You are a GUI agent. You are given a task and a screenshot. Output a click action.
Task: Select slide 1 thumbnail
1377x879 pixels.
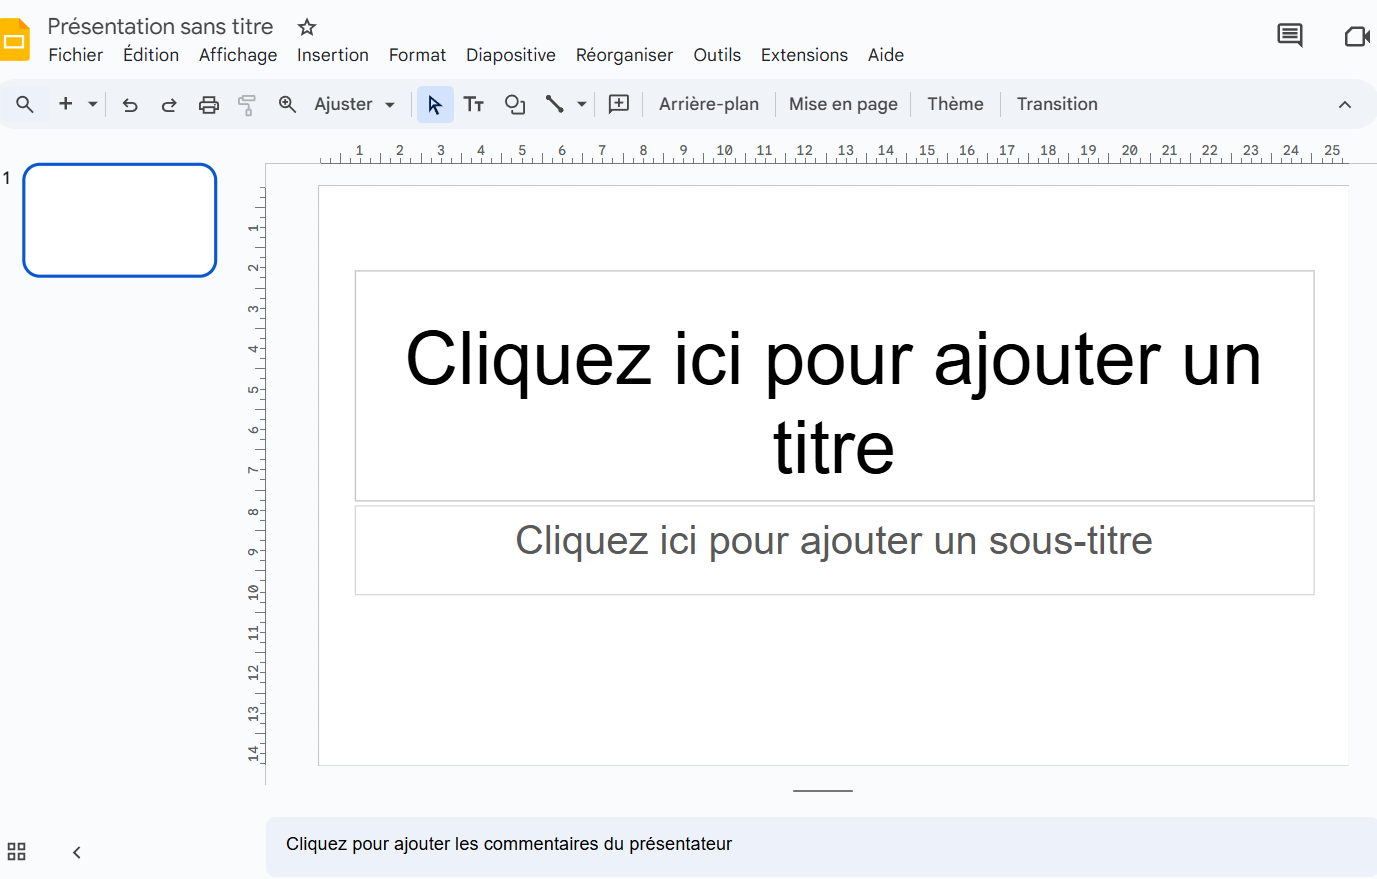pyautogui.click(x=119, y=220)
